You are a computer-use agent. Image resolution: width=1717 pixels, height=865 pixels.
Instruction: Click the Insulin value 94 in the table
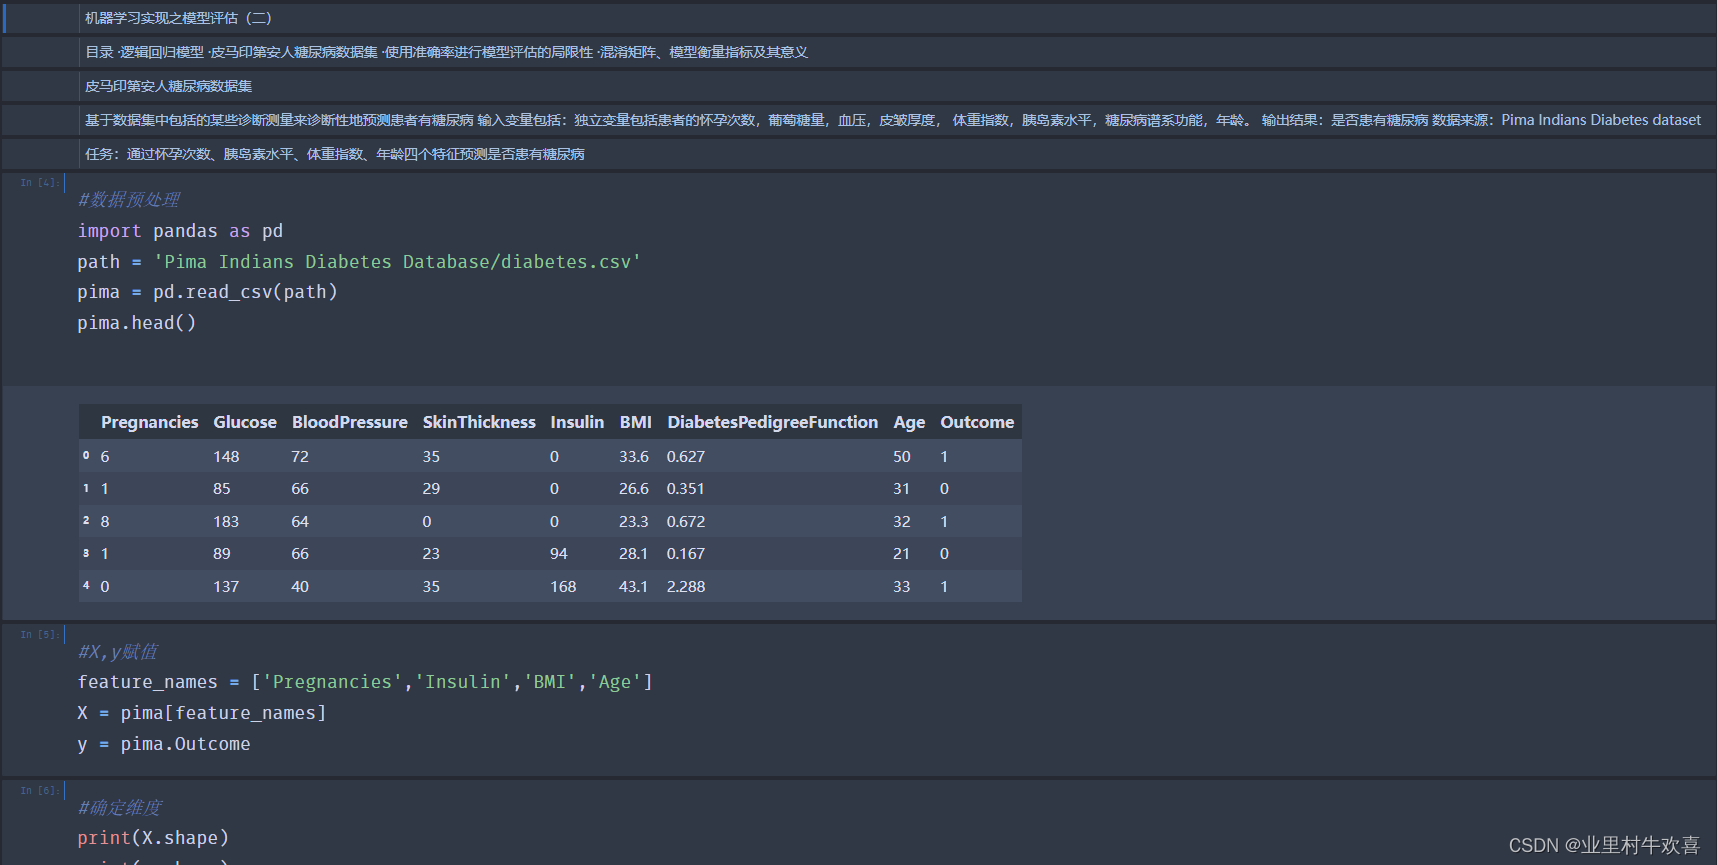point(559,554)
